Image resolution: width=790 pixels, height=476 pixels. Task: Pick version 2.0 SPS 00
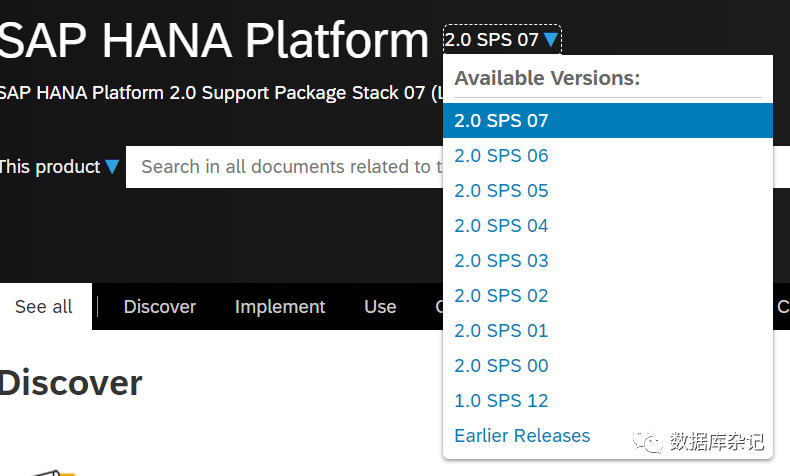pyautogui.click(x=501, y=366)
